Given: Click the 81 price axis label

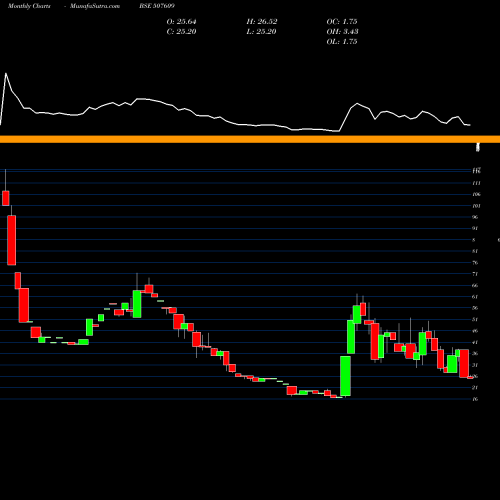Looking at the screenshot, I should (475, 251).
